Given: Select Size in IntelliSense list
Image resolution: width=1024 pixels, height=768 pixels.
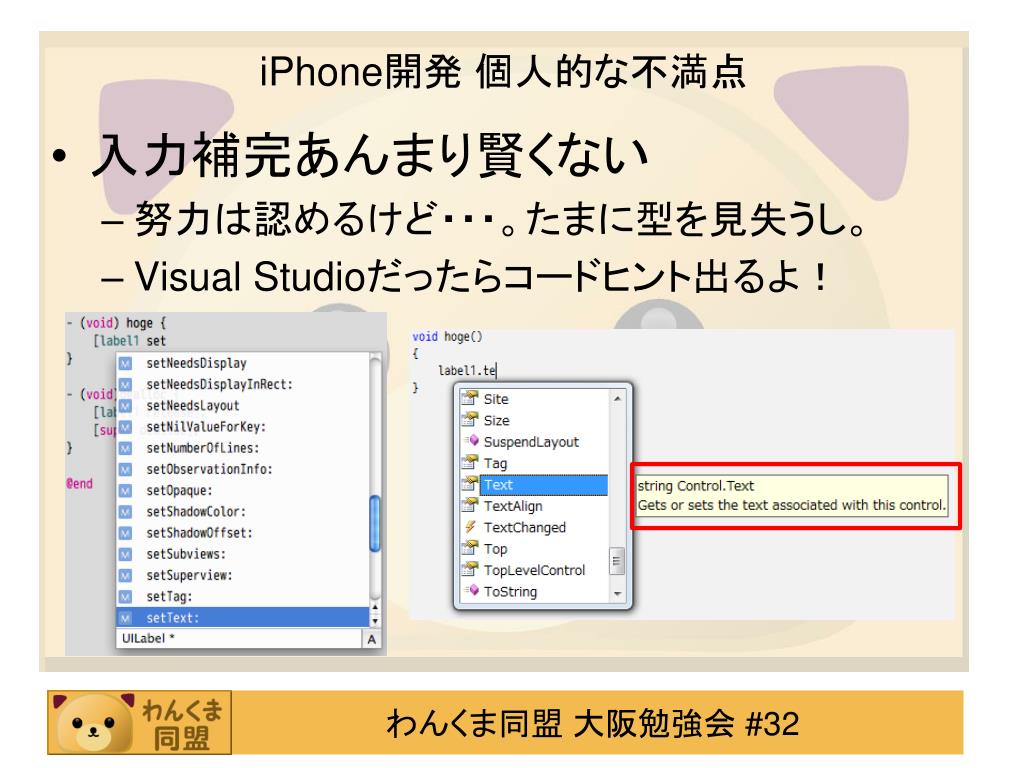Looking at the screenshot, I should coord(496,421).
